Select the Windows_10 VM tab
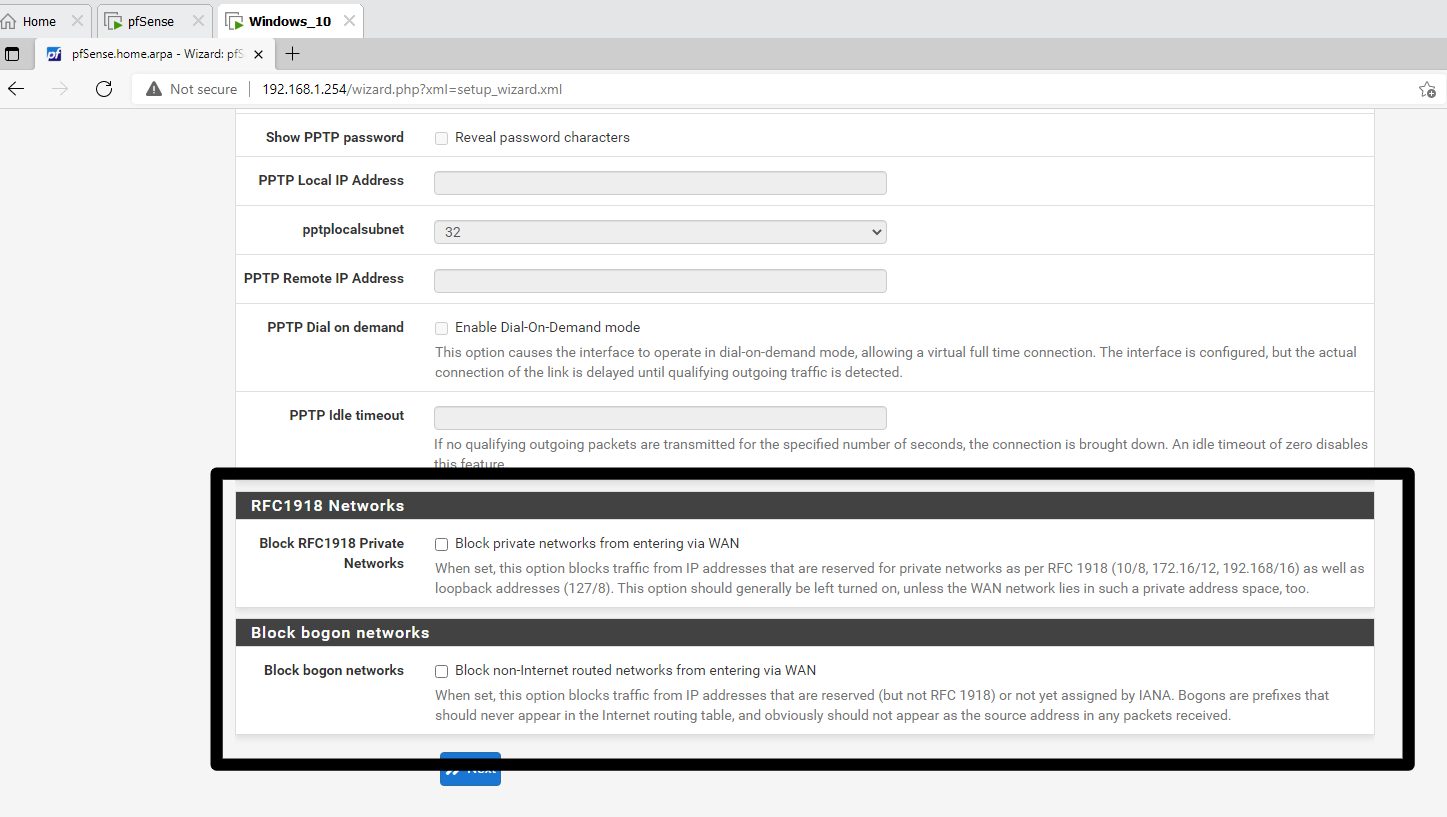This screenshot has width=1447, height=817. coord(290,21)
